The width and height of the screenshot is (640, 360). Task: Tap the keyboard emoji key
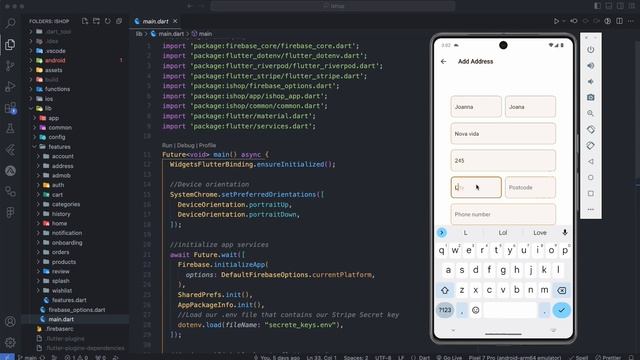[x=476, y=310]
